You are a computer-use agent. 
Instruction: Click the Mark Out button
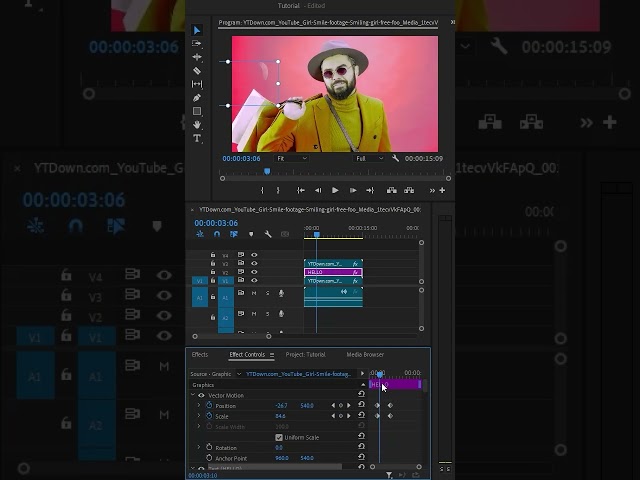(278, 190)
